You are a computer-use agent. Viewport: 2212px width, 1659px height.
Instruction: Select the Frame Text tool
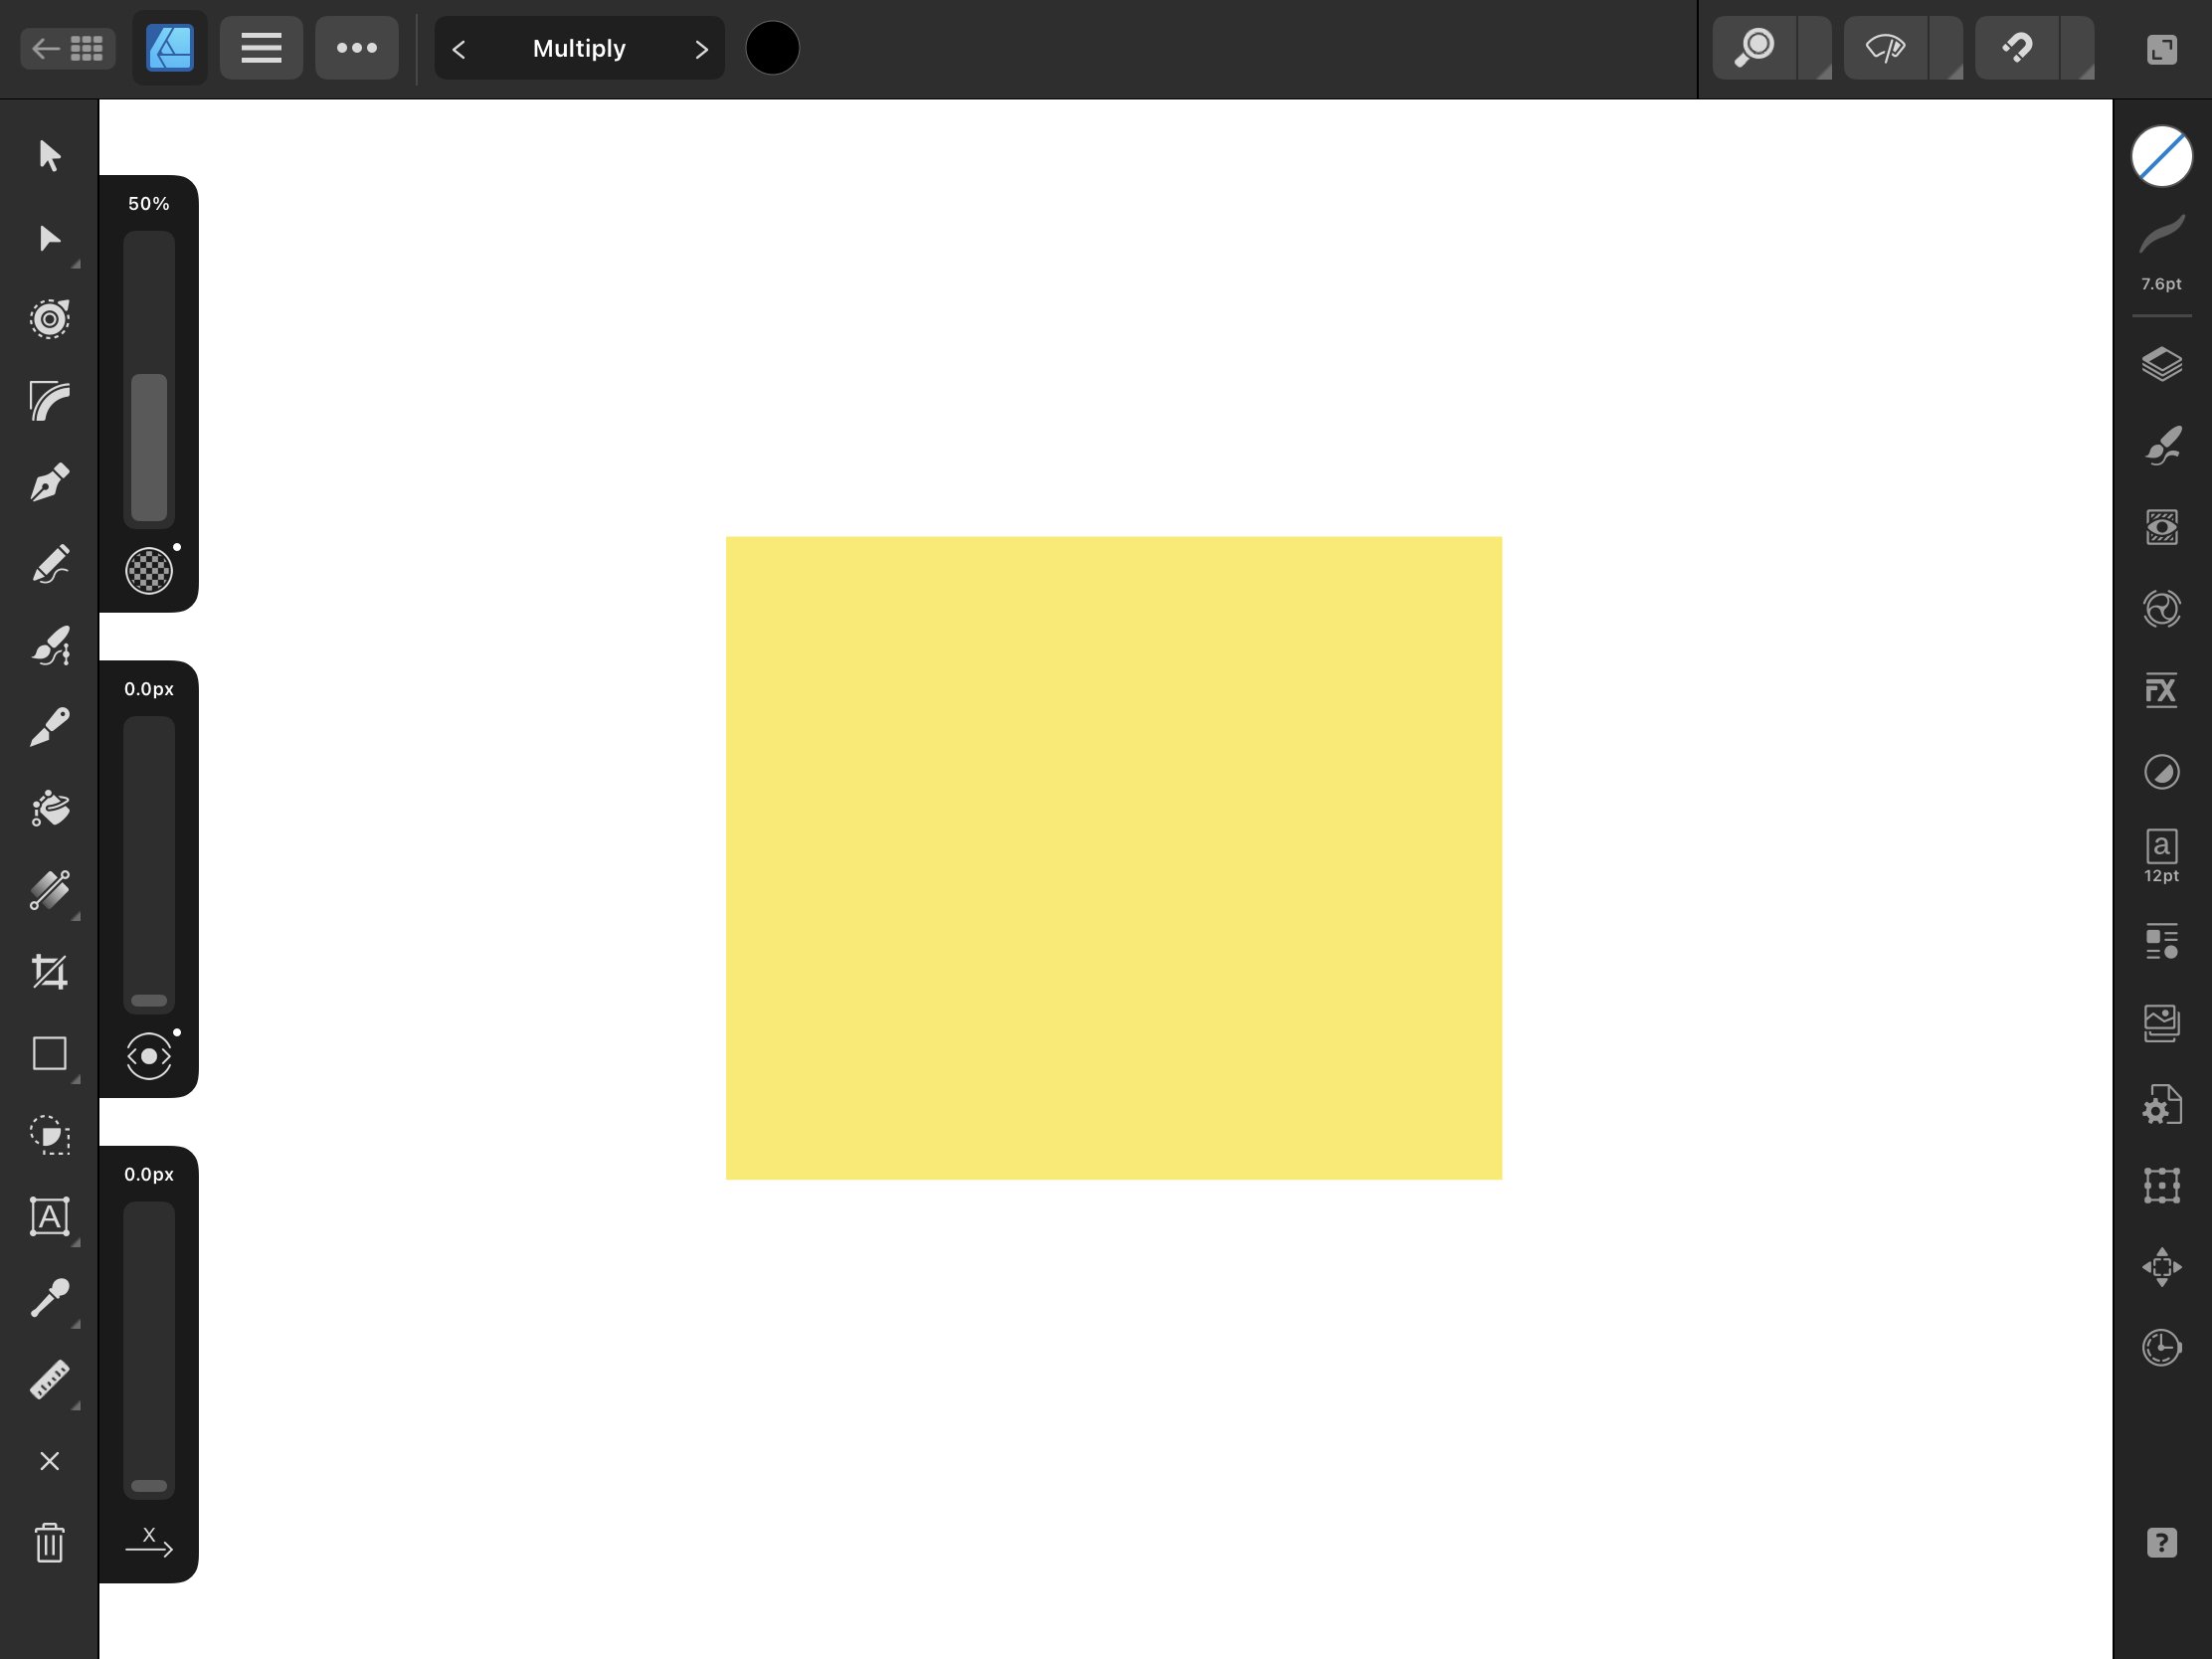[49, 1216]
